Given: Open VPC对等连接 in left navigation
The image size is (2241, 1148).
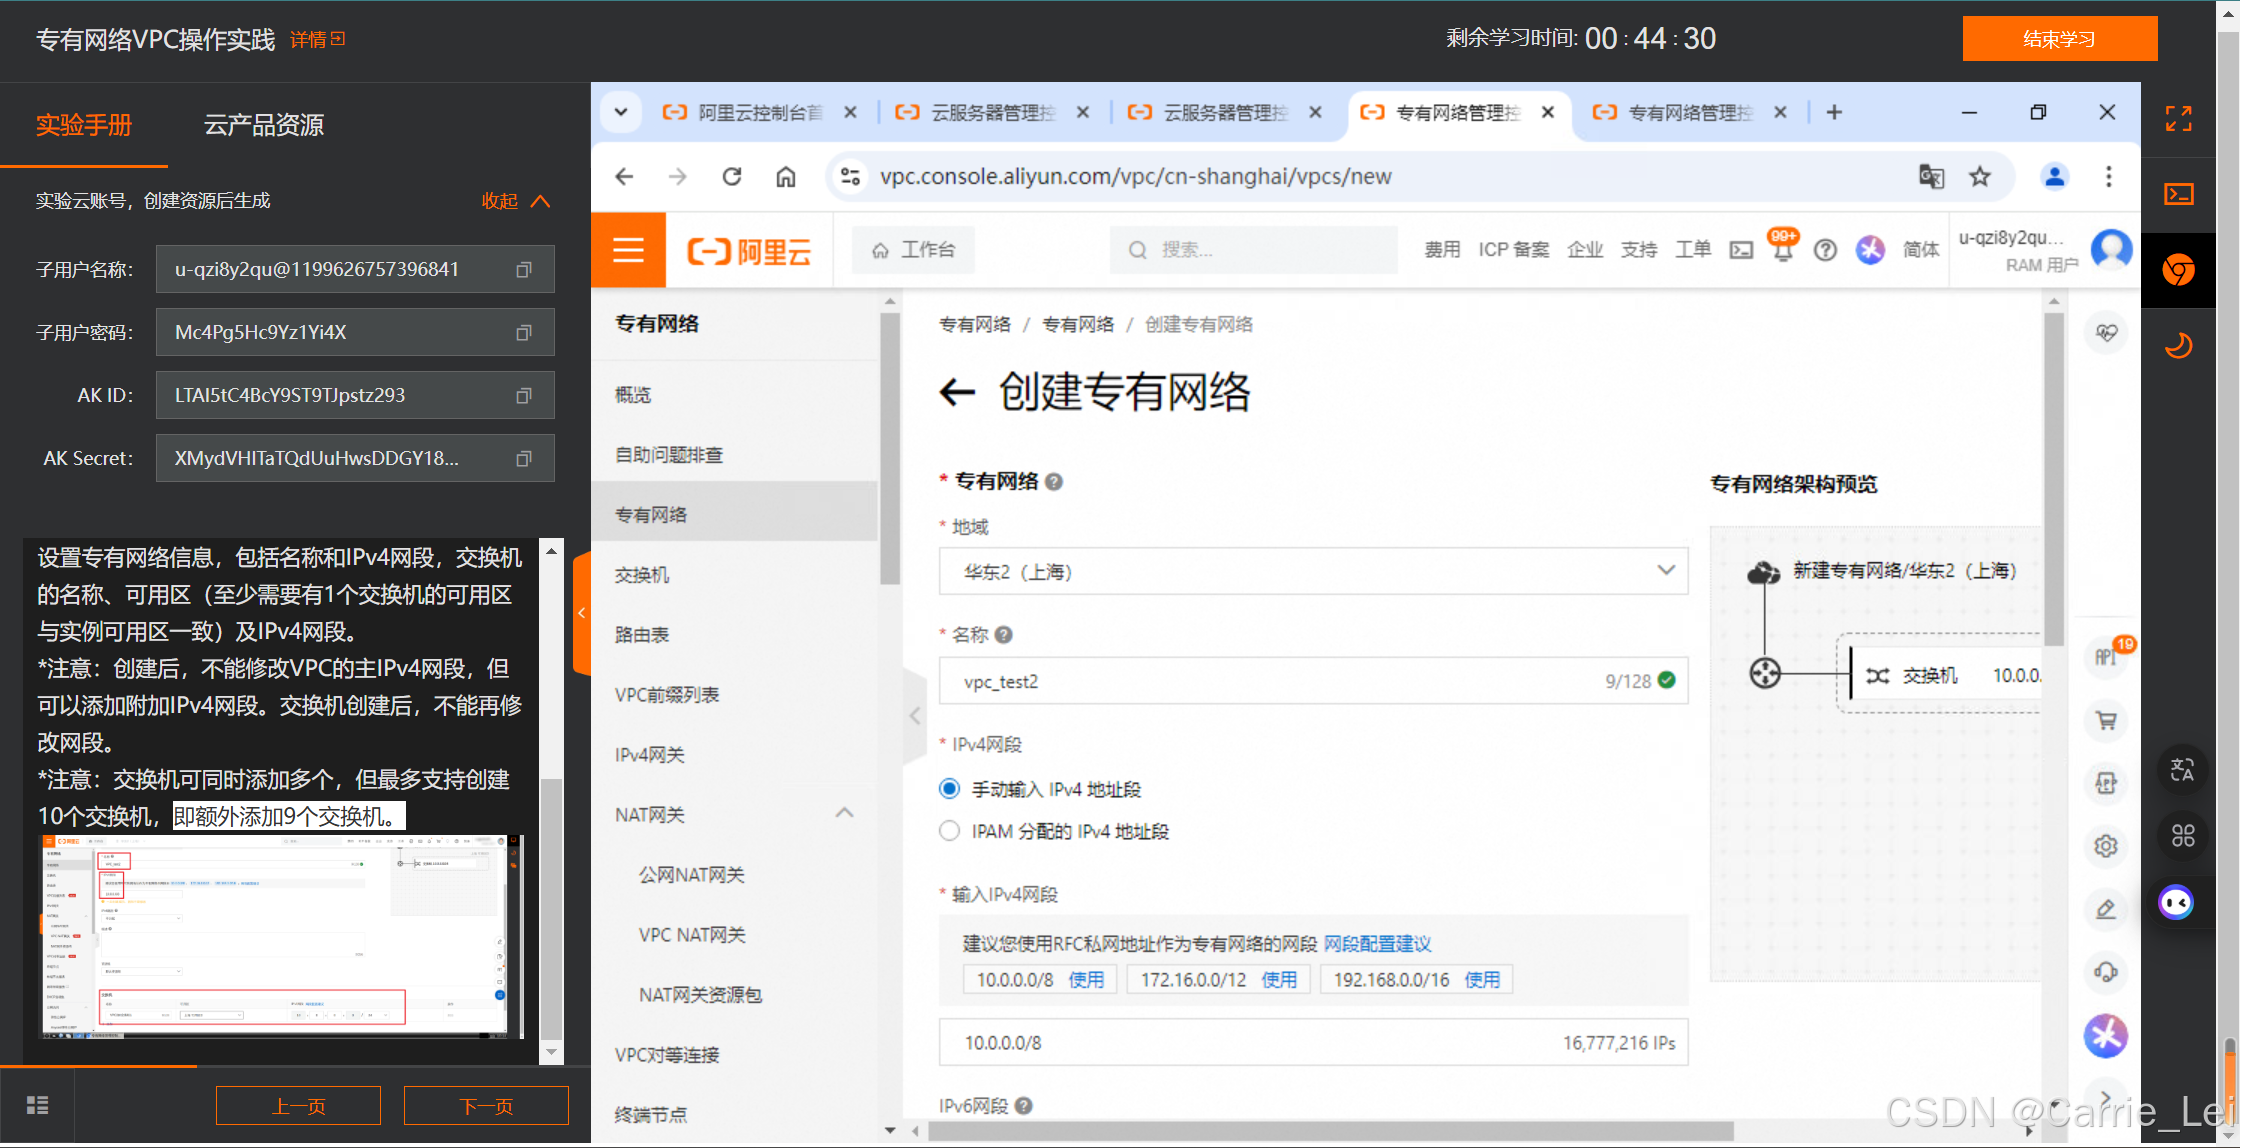Looking at the screenshot, I should (x=667, y=1055).
